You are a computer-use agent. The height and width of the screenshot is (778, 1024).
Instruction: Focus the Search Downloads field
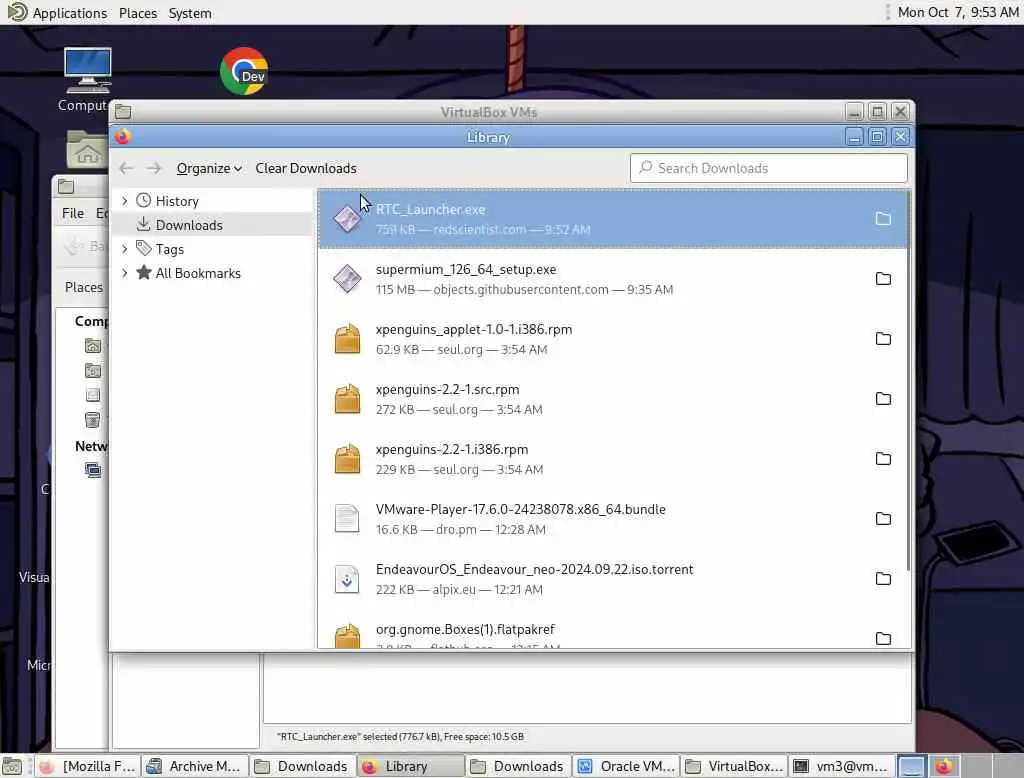coord(769,169)
